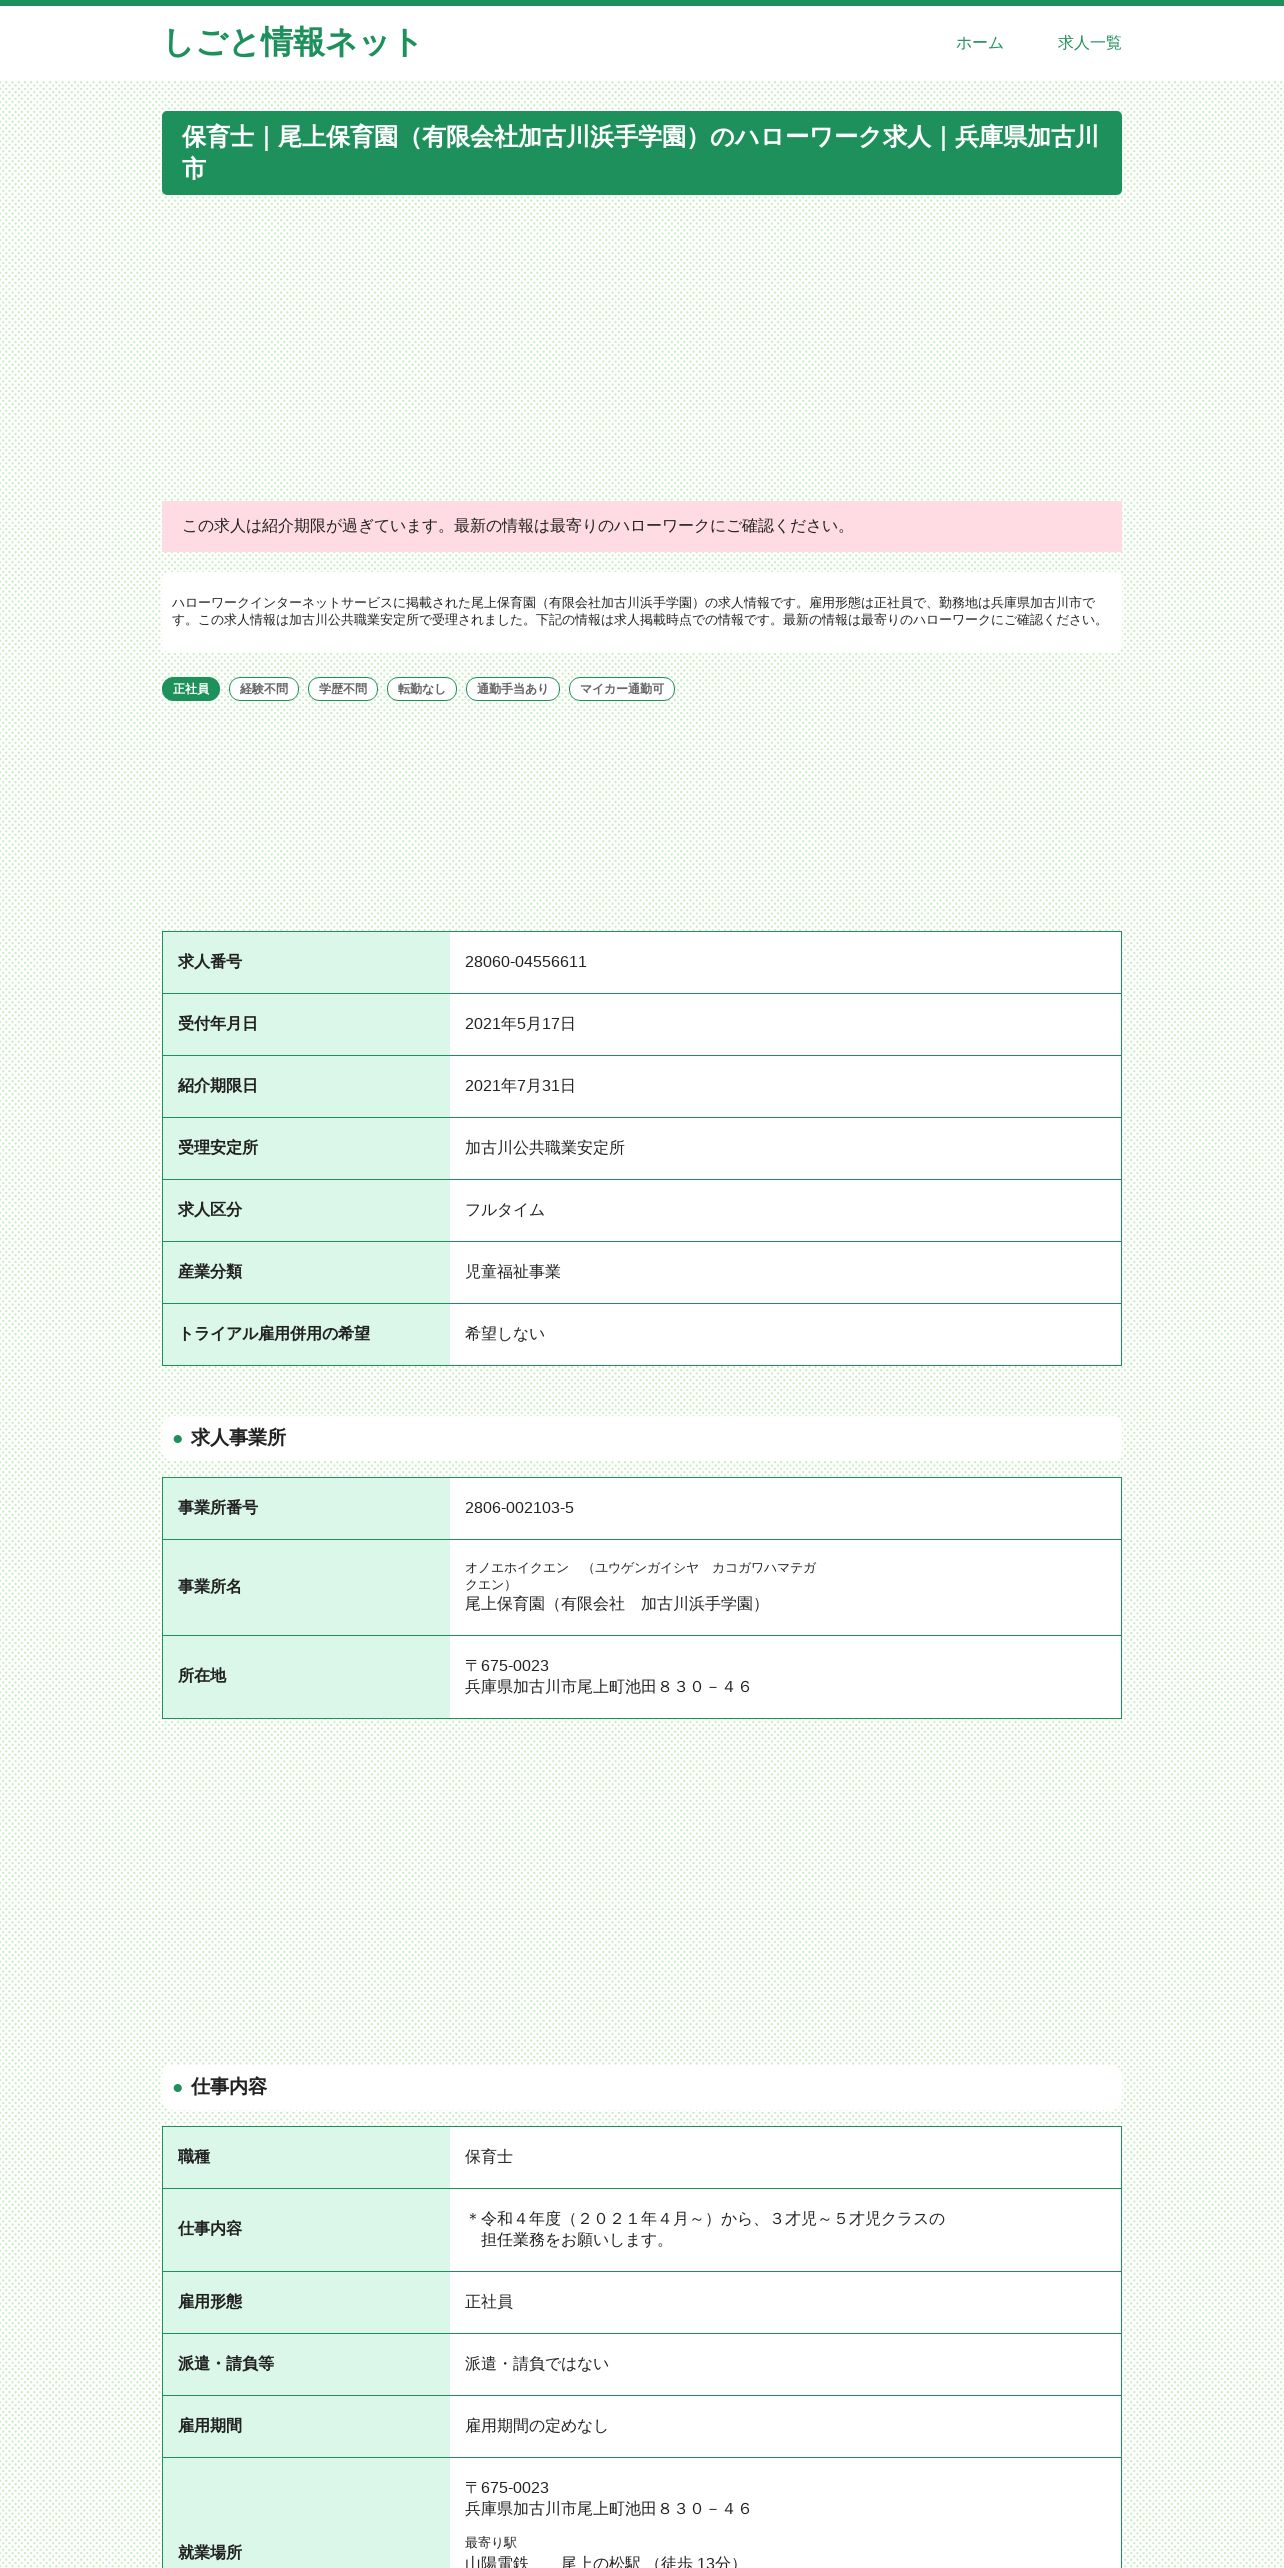Image resolution: width=1284 pixels, height=2568 pixels.
Task: Click the intro paragraph about ハローワークインターネットサービス
Action: click(640, 611)
